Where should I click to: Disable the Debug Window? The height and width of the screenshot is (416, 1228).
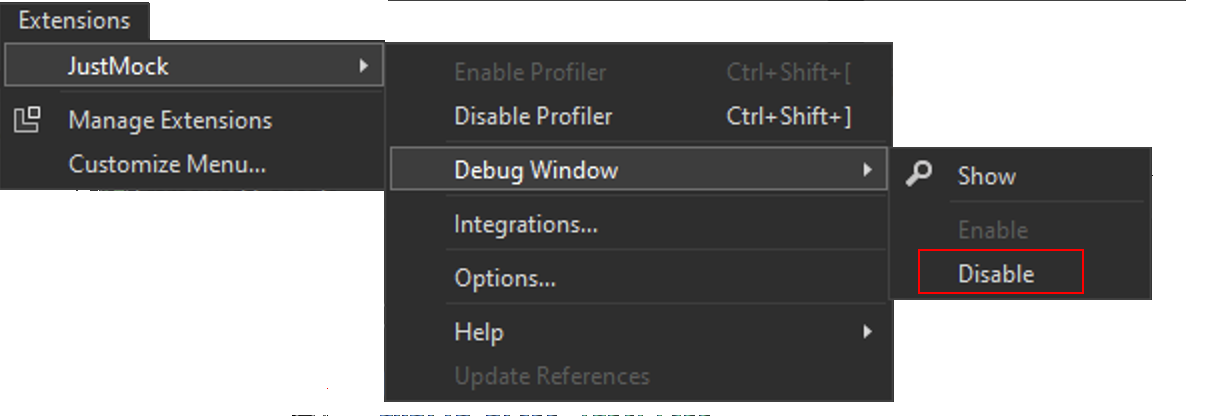point(996,274)
